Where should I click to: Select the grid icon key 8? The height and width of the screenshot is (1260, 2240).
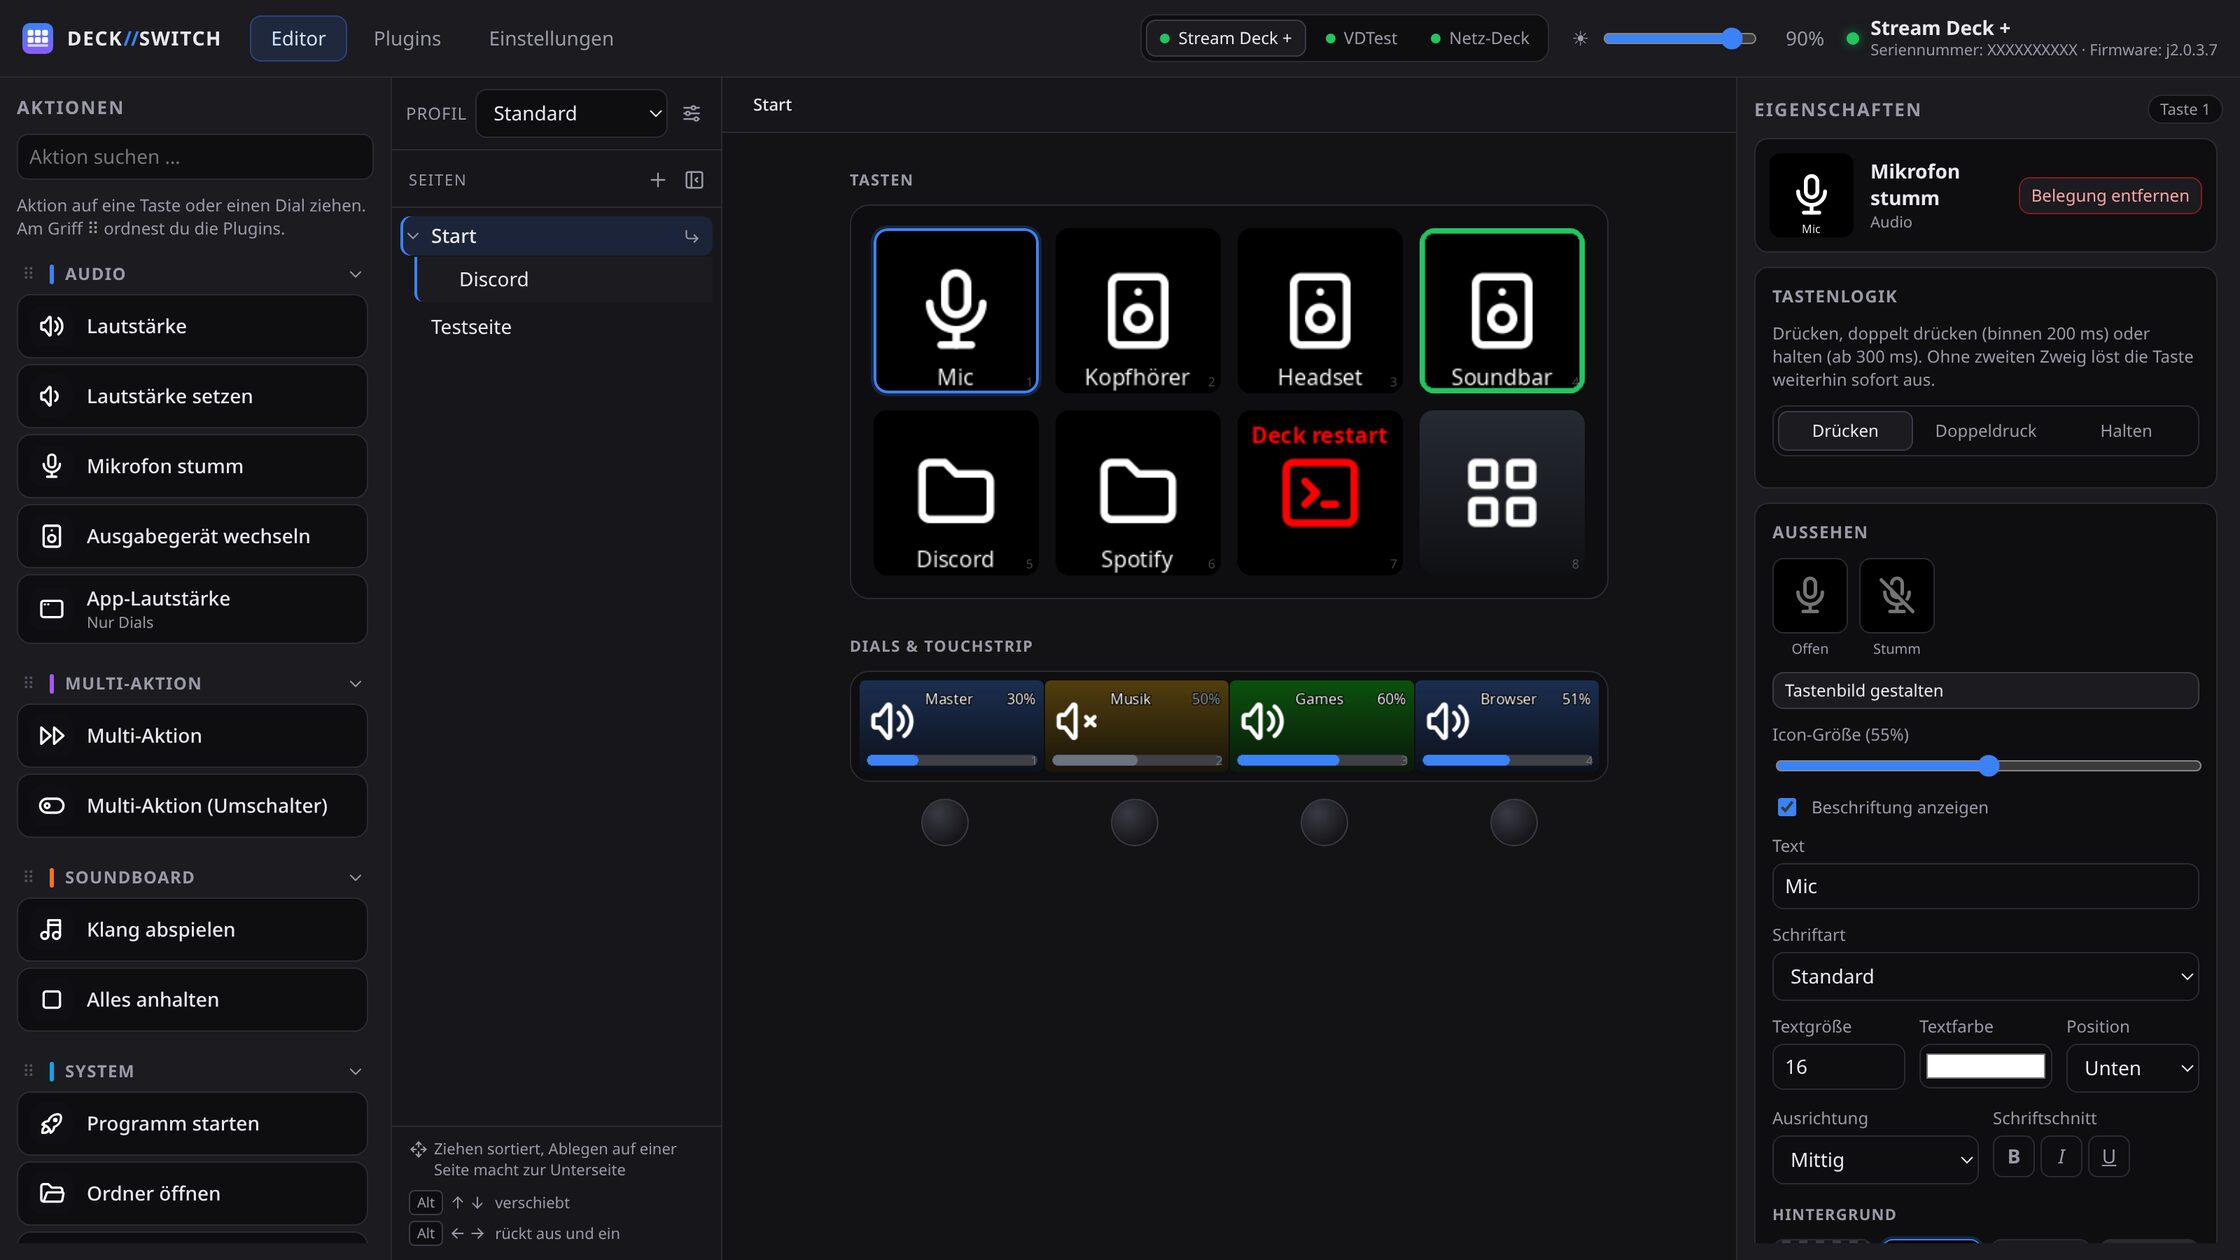[x=1501, y=493]
